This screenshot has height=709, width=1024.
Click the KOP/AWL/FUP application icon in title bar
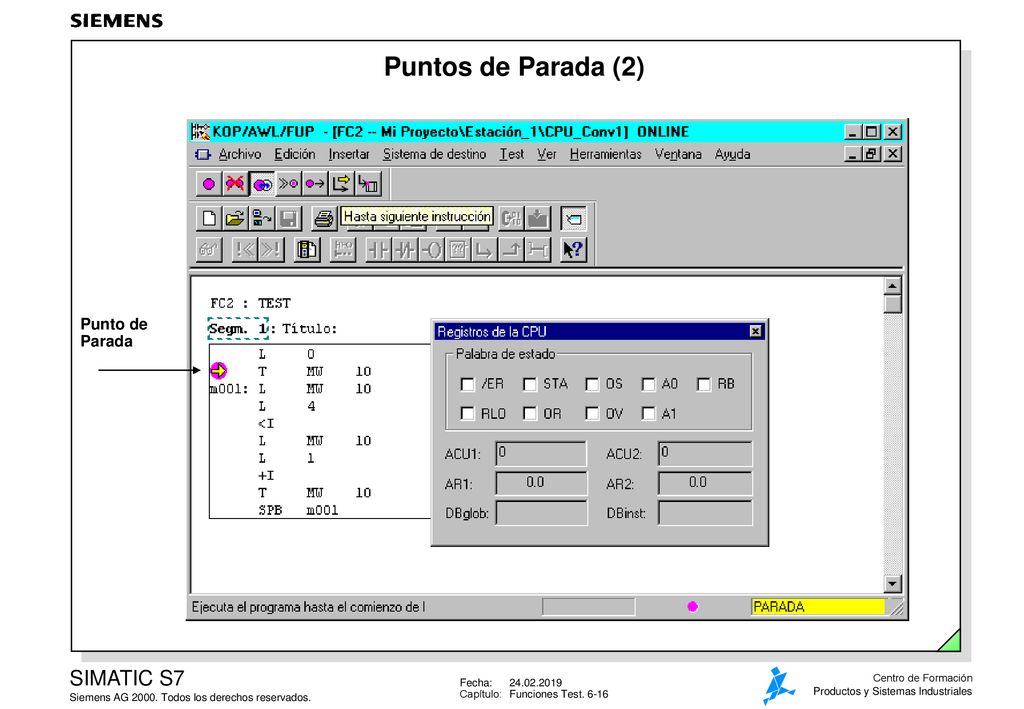point(200,132)
